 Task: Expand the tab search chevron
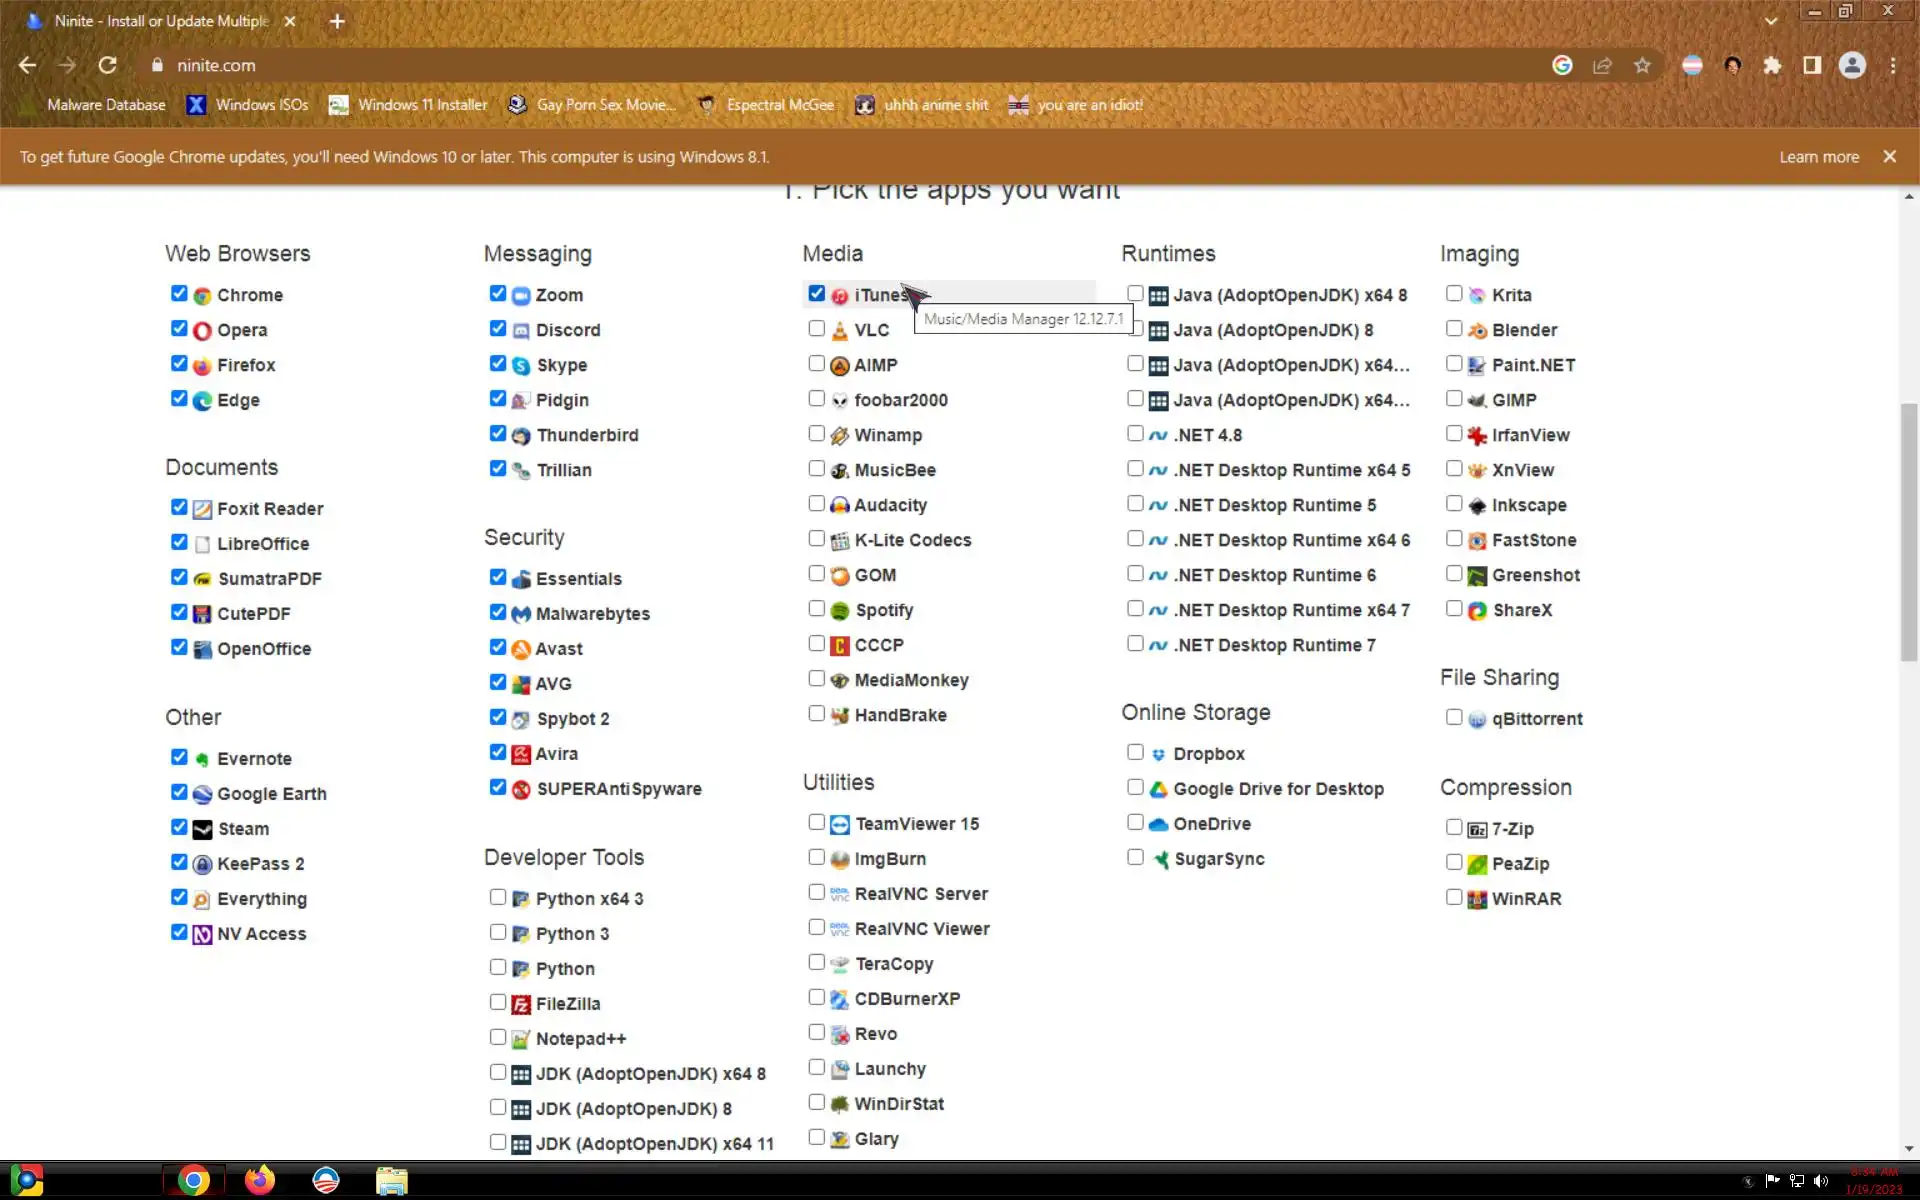(1771, 21)
